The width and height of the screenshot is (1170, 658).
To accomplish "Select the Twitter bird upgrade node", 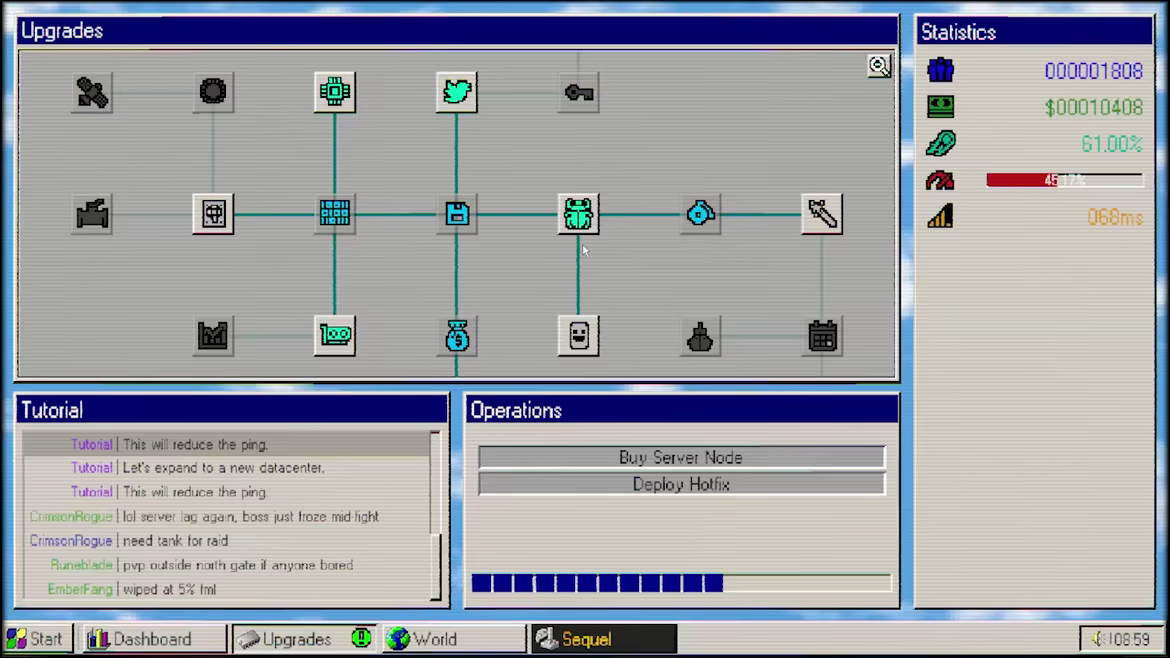I will coord(456,92).
